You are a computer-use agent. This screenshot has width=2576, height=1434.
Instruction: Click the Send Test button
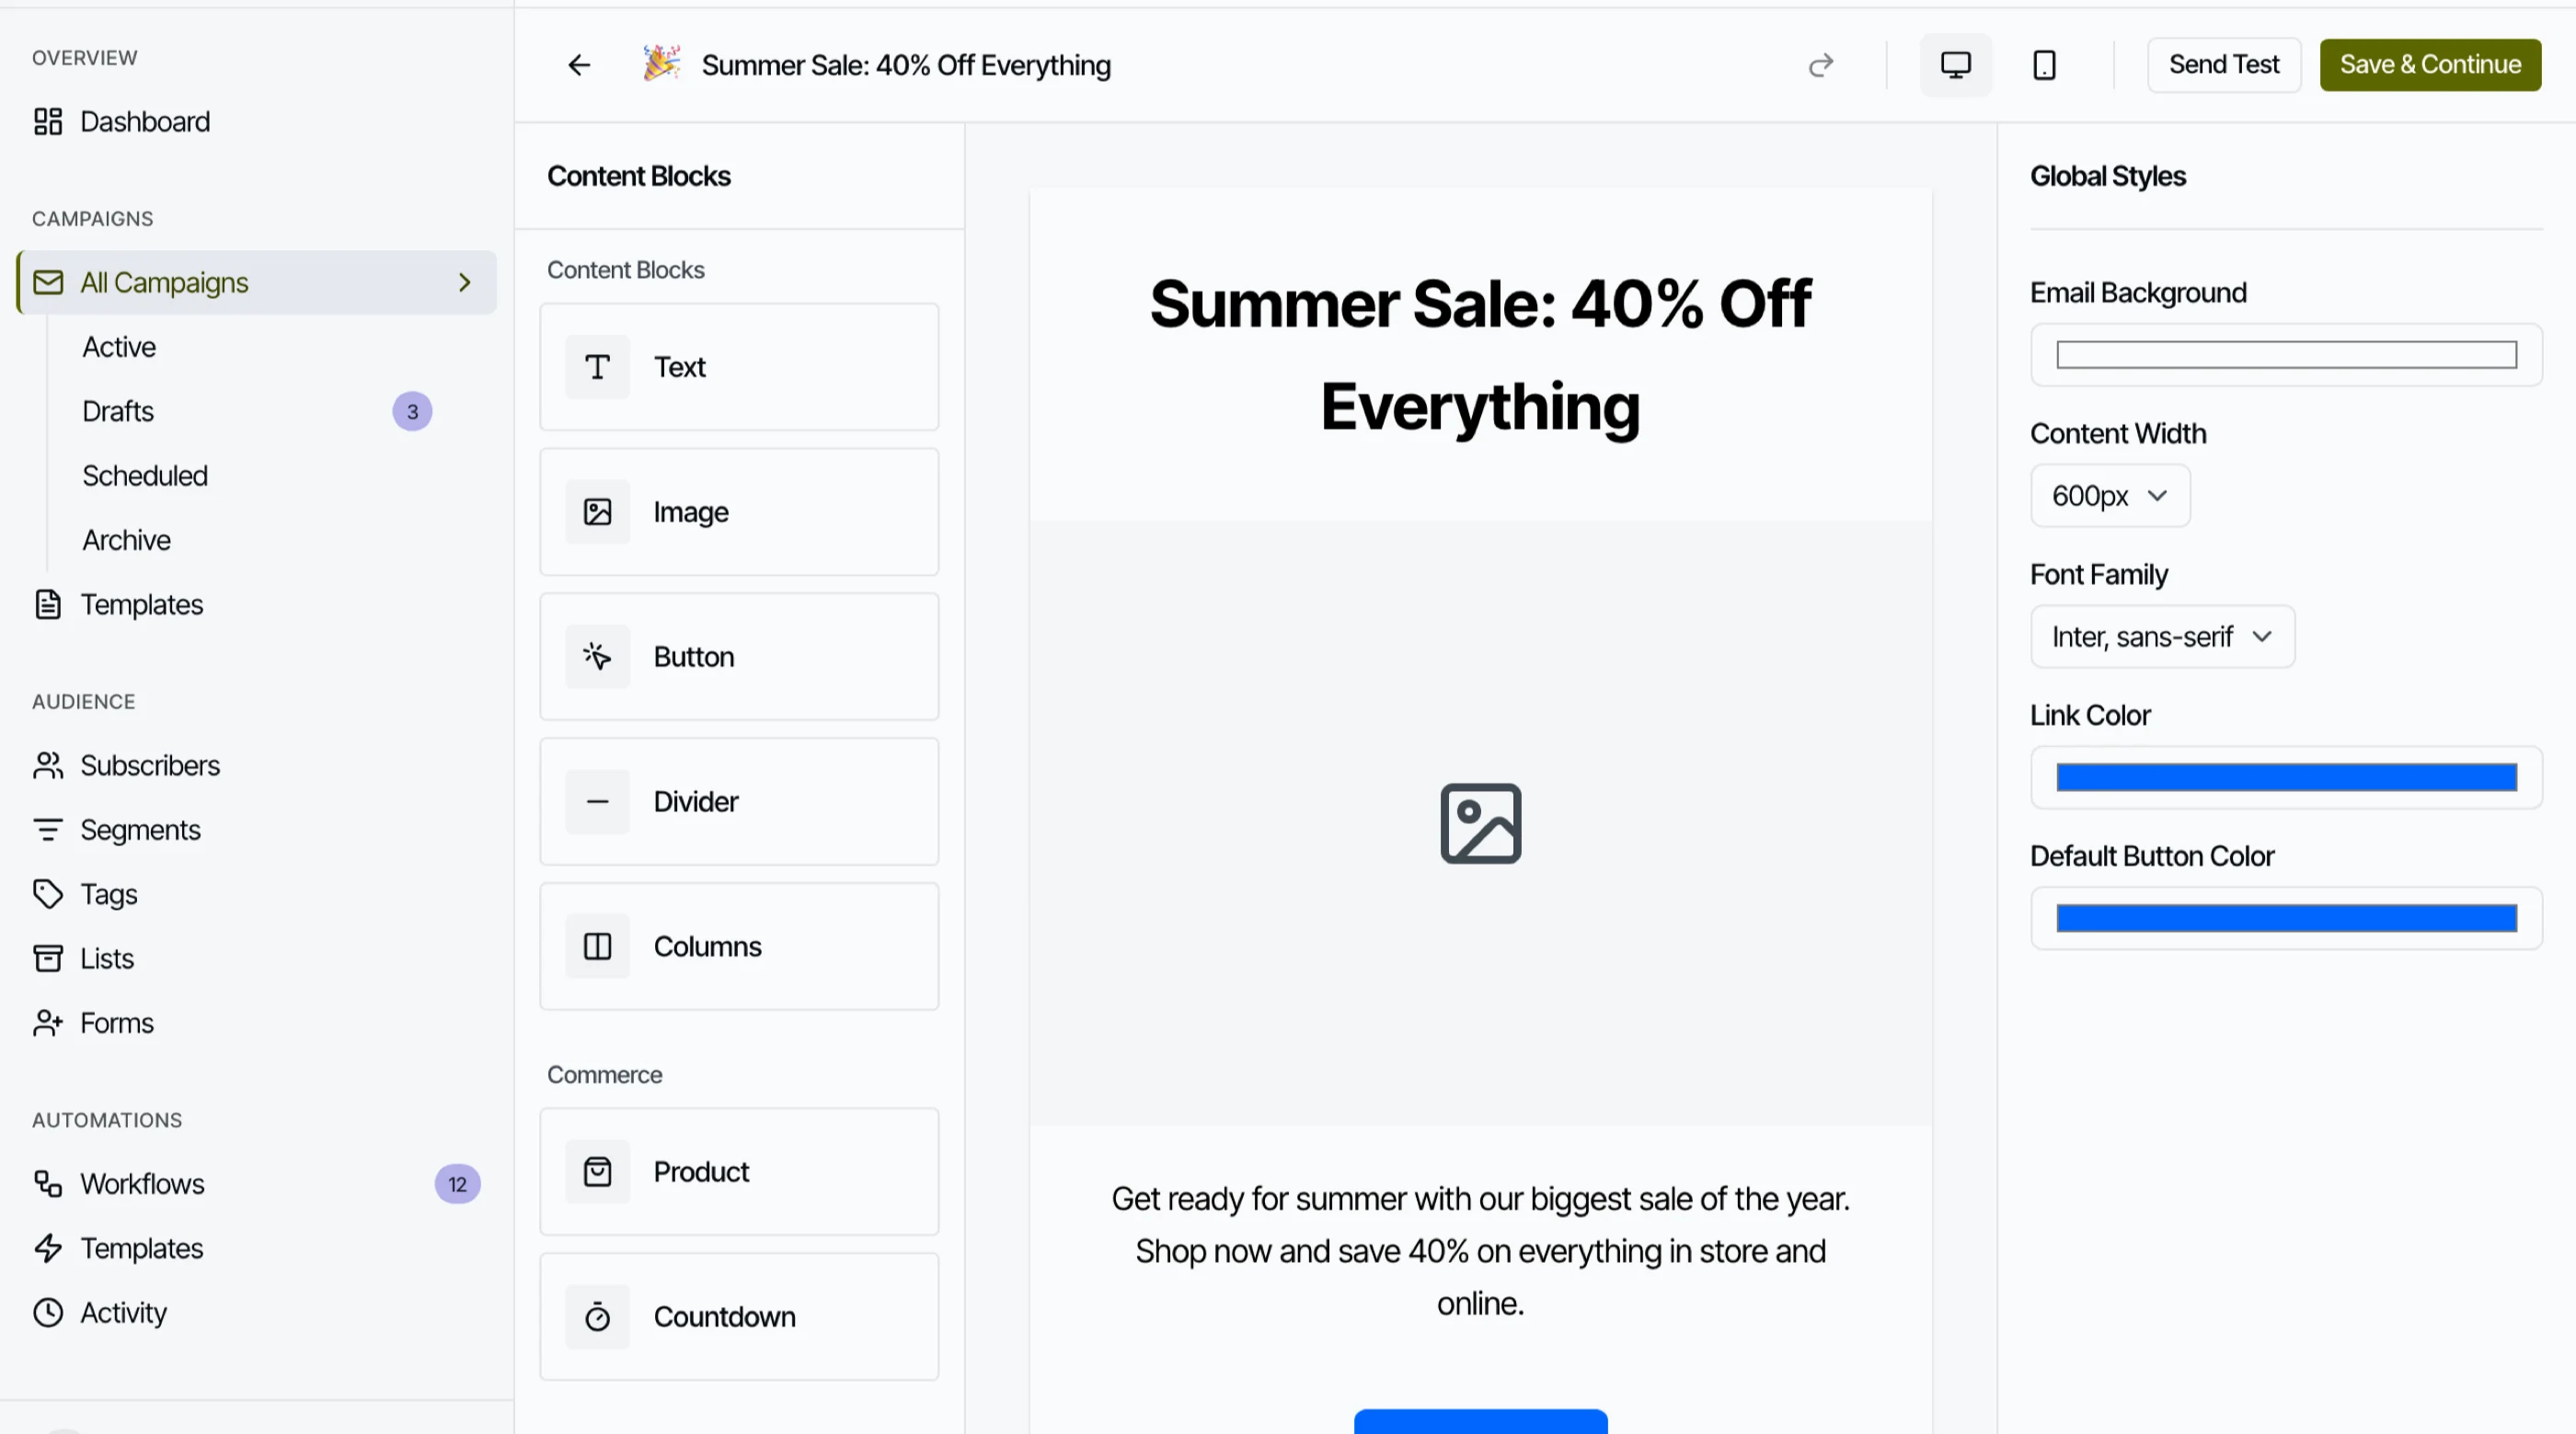2224,65
